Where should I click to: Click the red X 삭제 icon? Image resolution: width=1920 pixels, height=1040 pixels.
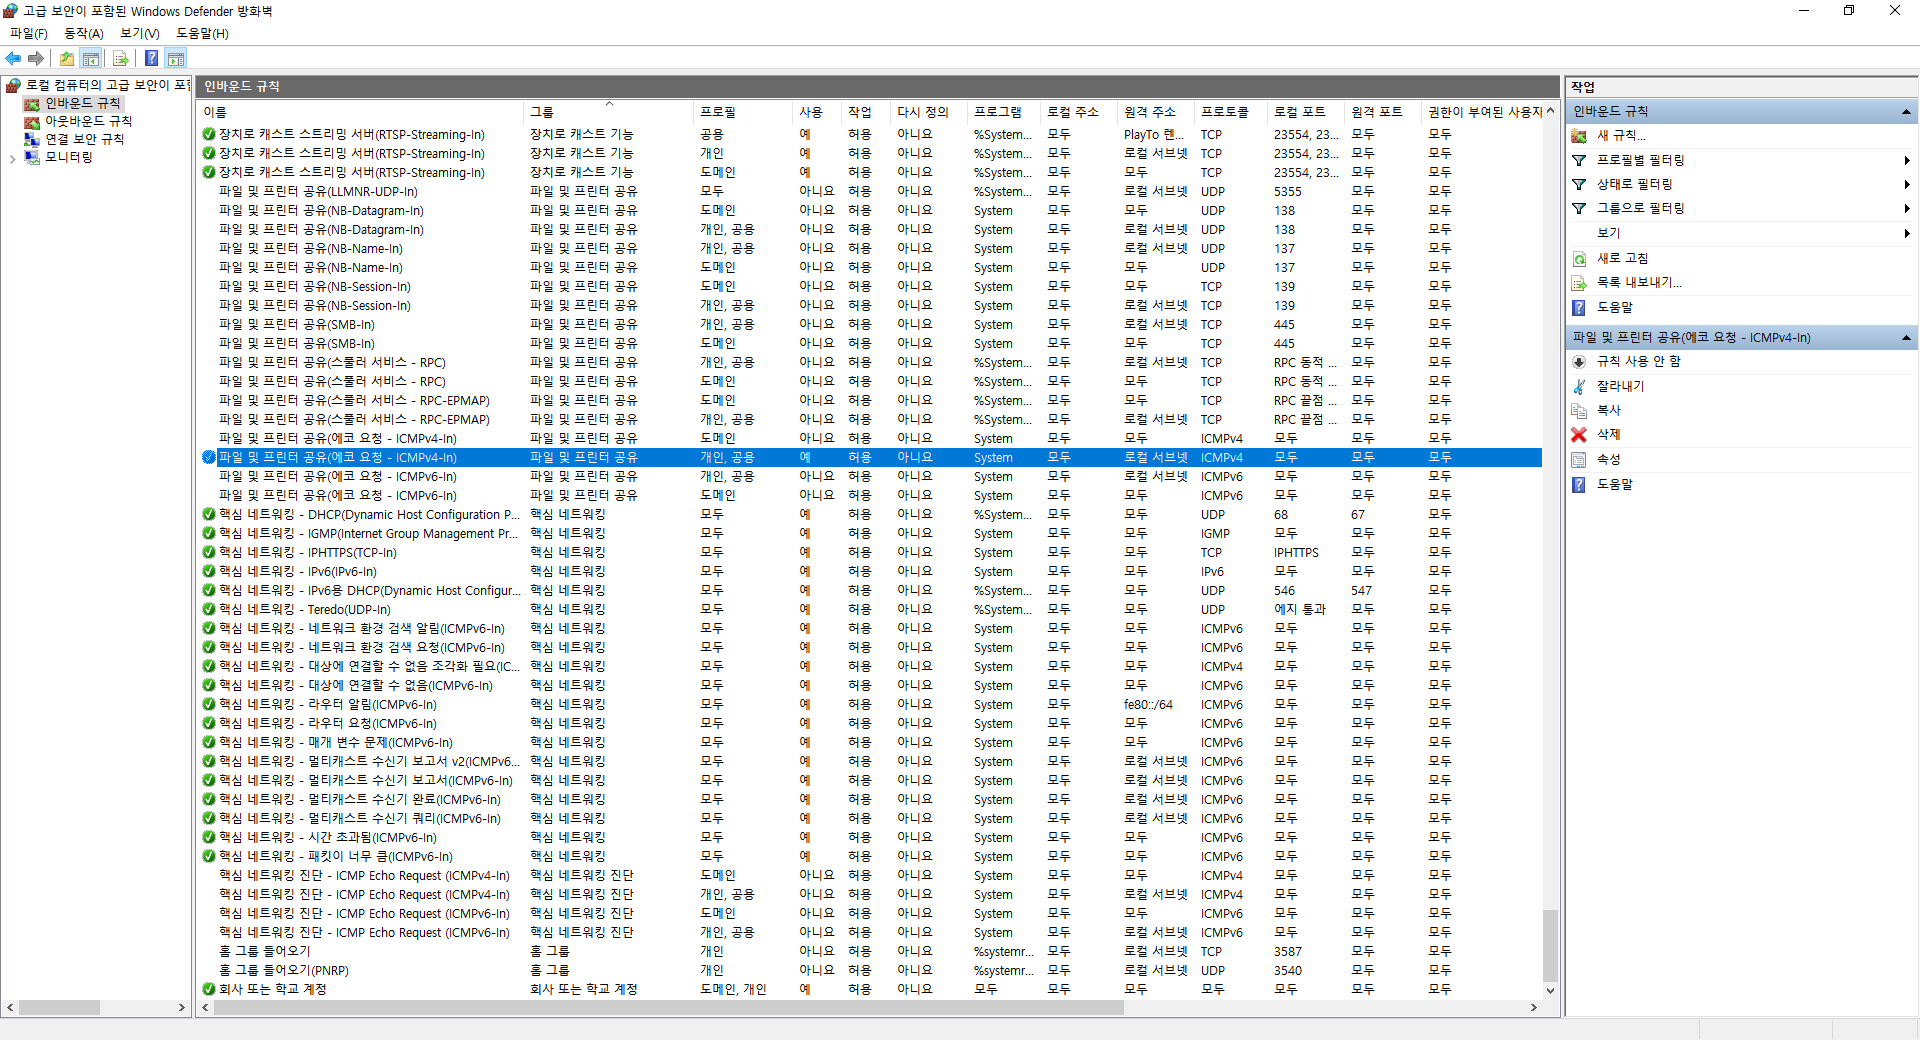(1579, 434)
